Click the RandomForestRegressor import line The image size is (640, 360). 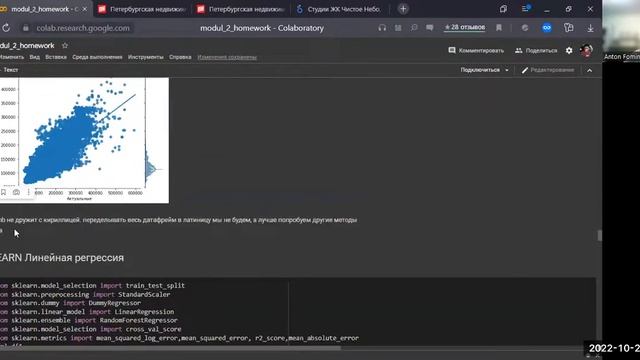(89, 320)
